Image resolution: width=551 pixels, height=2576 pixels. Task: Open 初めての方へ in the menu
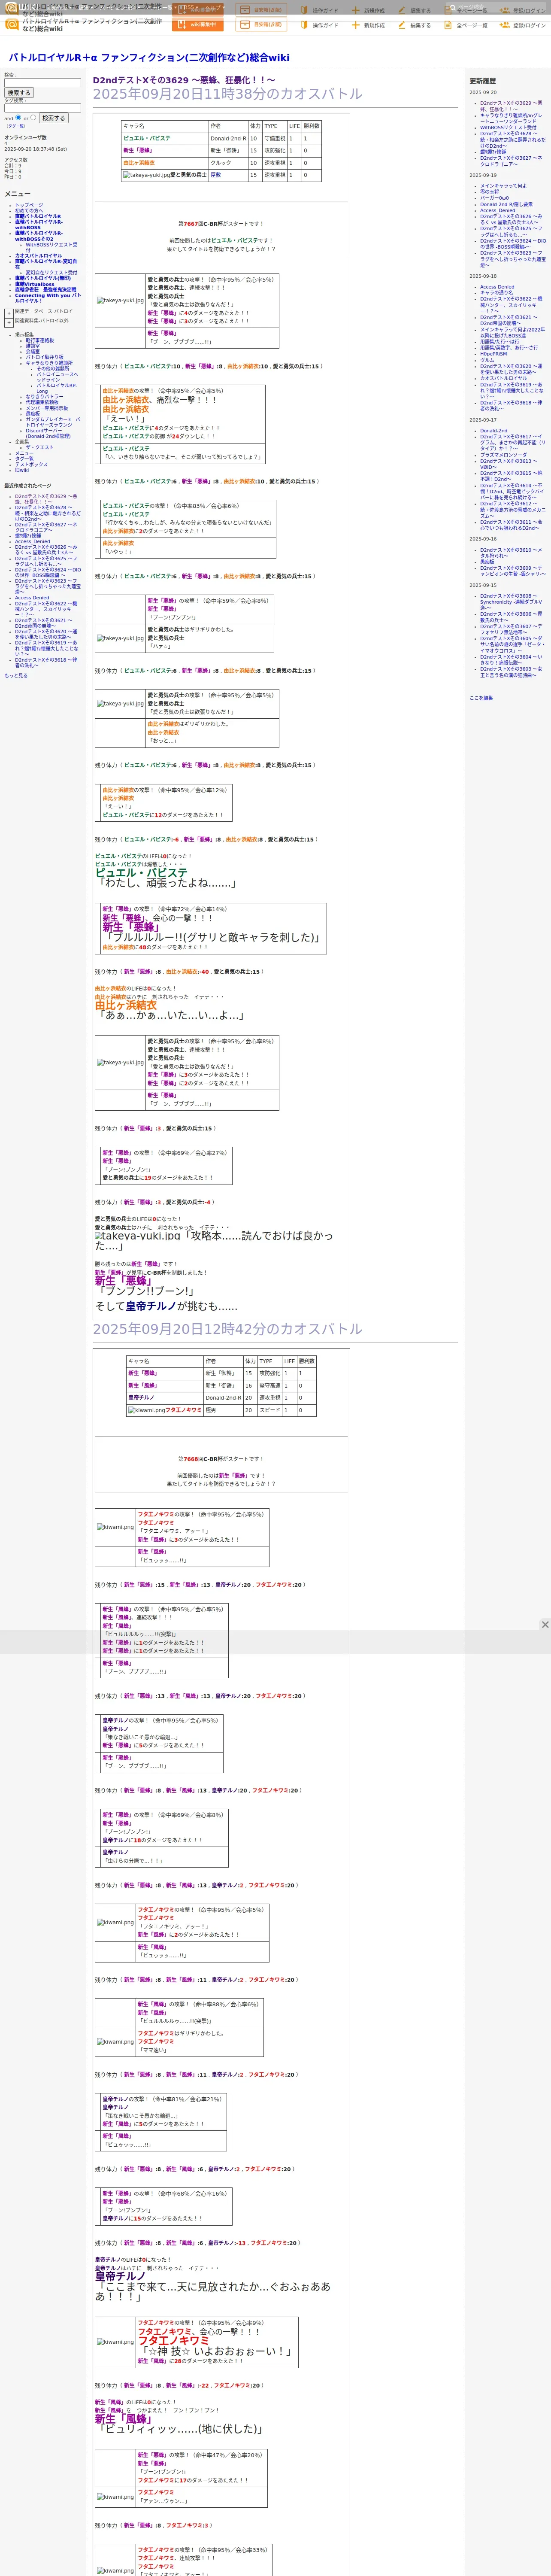(x=29, y=210)
